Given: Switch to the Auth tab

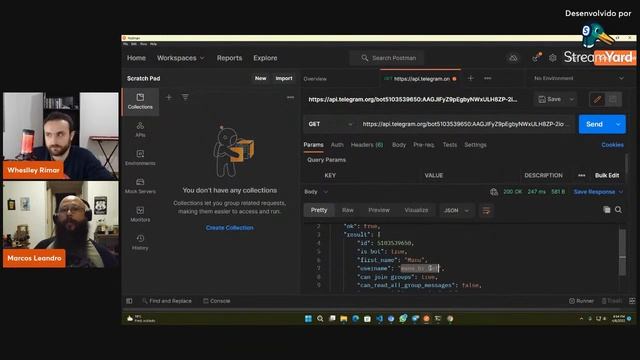Looking at the screenshot, I should [337, 144].
